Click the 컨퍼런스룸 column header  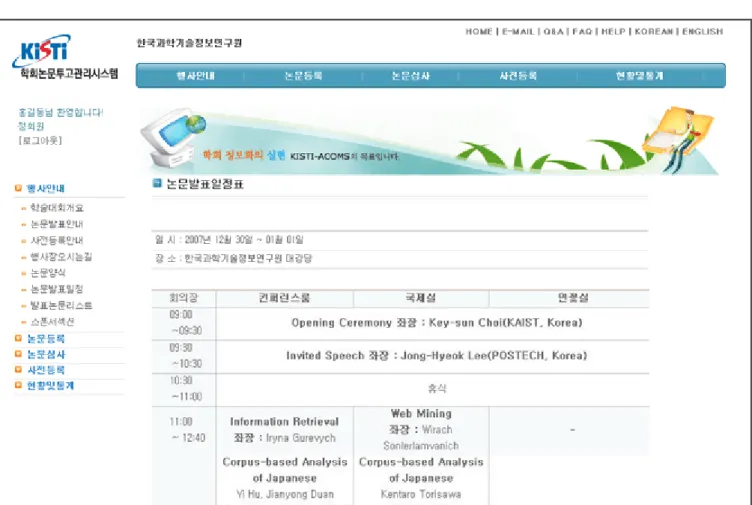coord(284,298)
